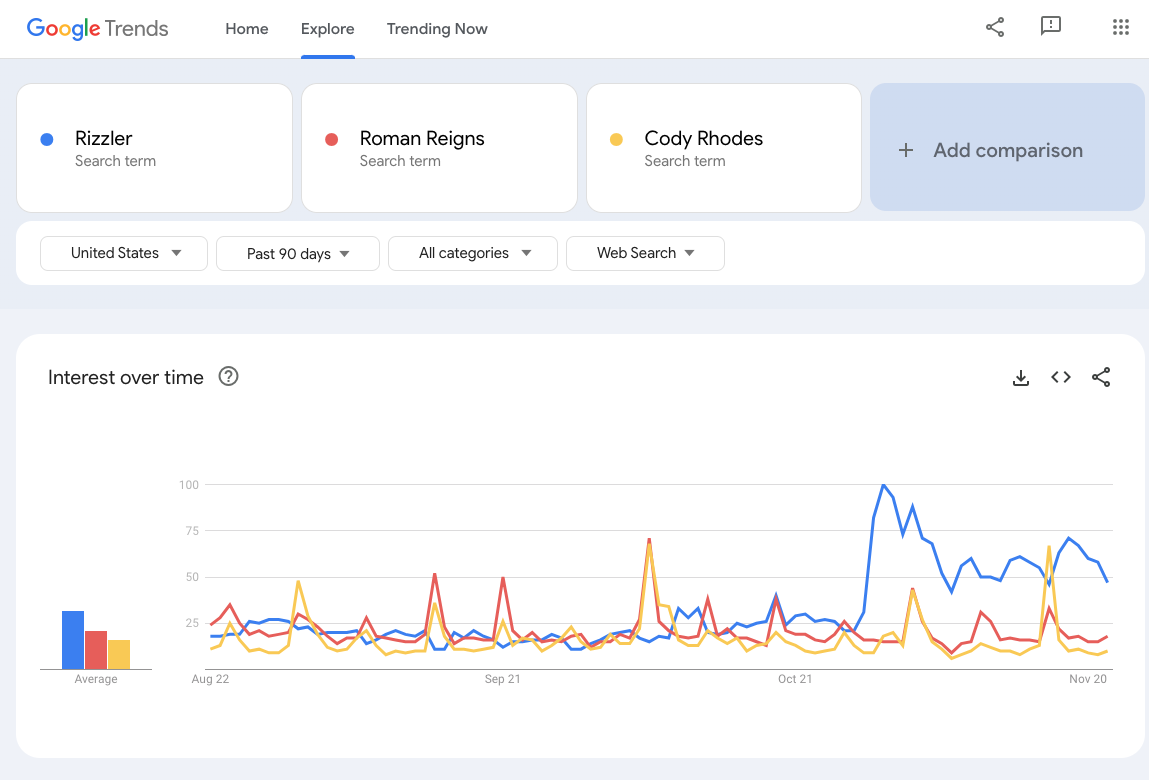Go to Trending Now tab
This screenshot has height=780, width=1149.
tap(437, 29)
